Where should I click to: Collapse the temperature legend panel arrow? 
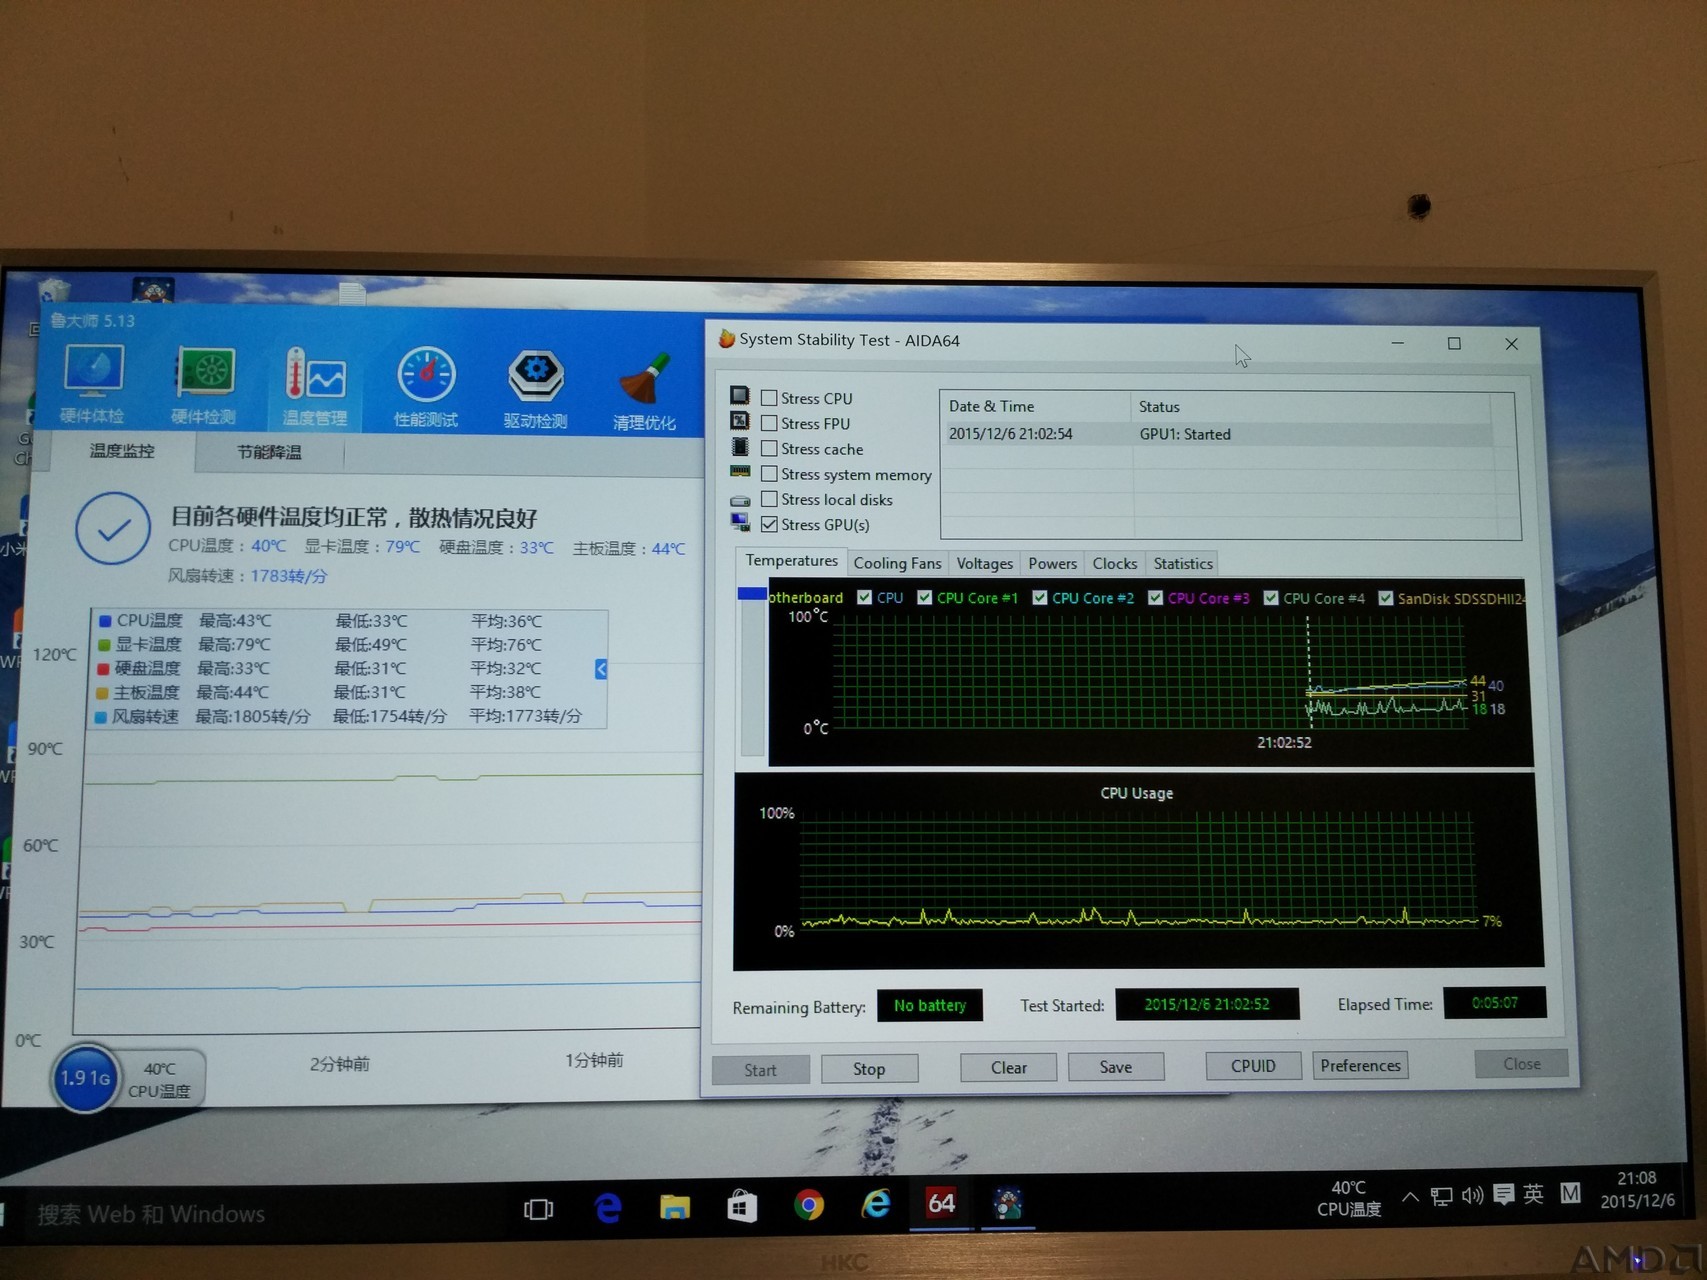point(601,669)
